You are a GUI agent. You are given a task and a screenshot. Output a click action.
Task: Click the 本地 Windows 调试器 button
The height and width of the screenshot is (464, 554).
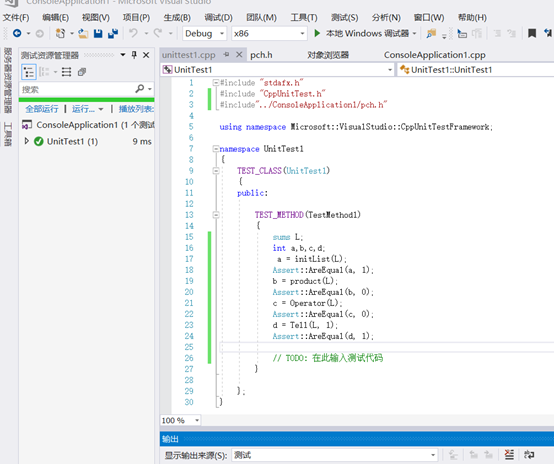tap(367, 33)
